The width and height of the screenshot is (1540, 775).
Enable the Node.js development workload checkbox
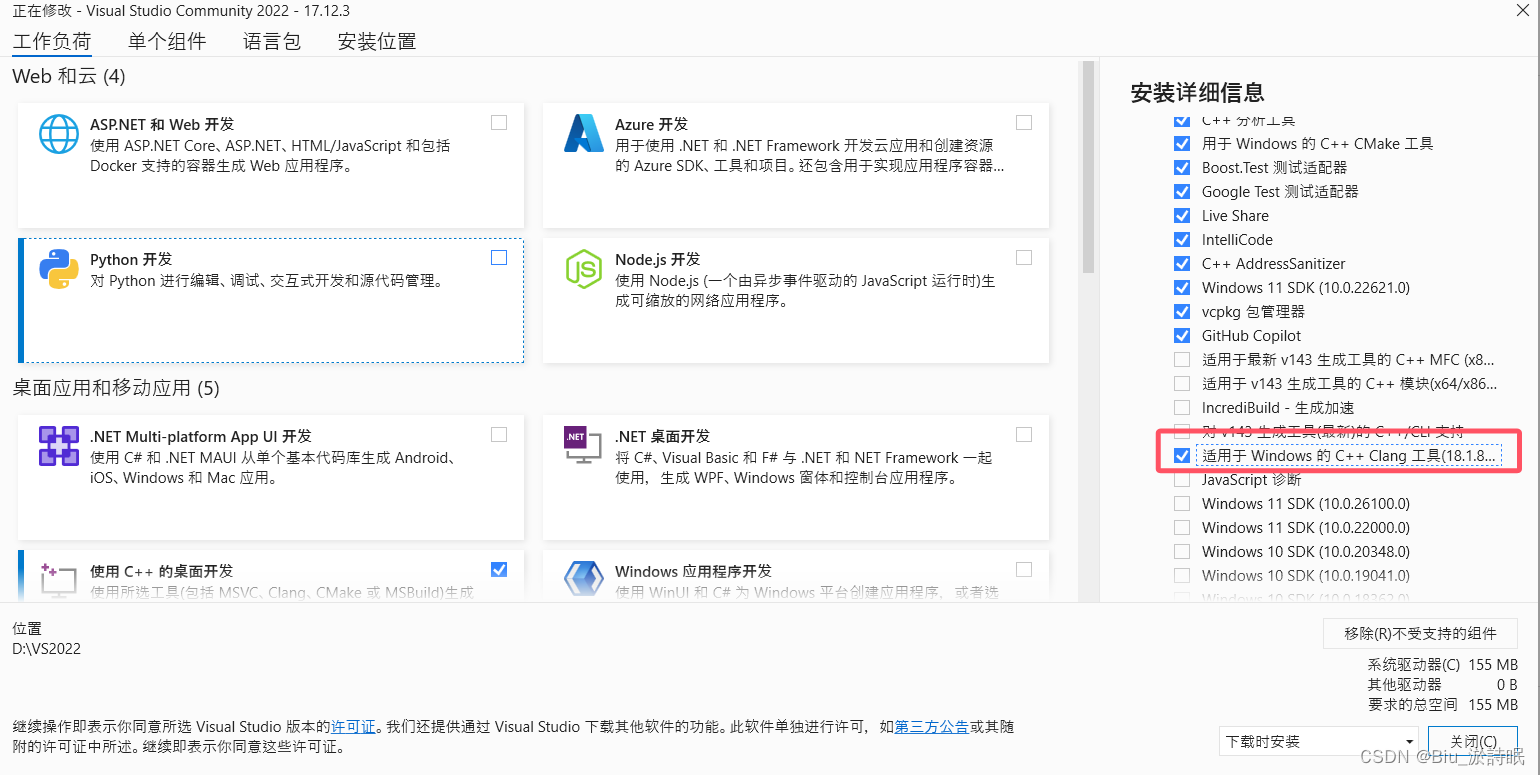(1024, 258)
